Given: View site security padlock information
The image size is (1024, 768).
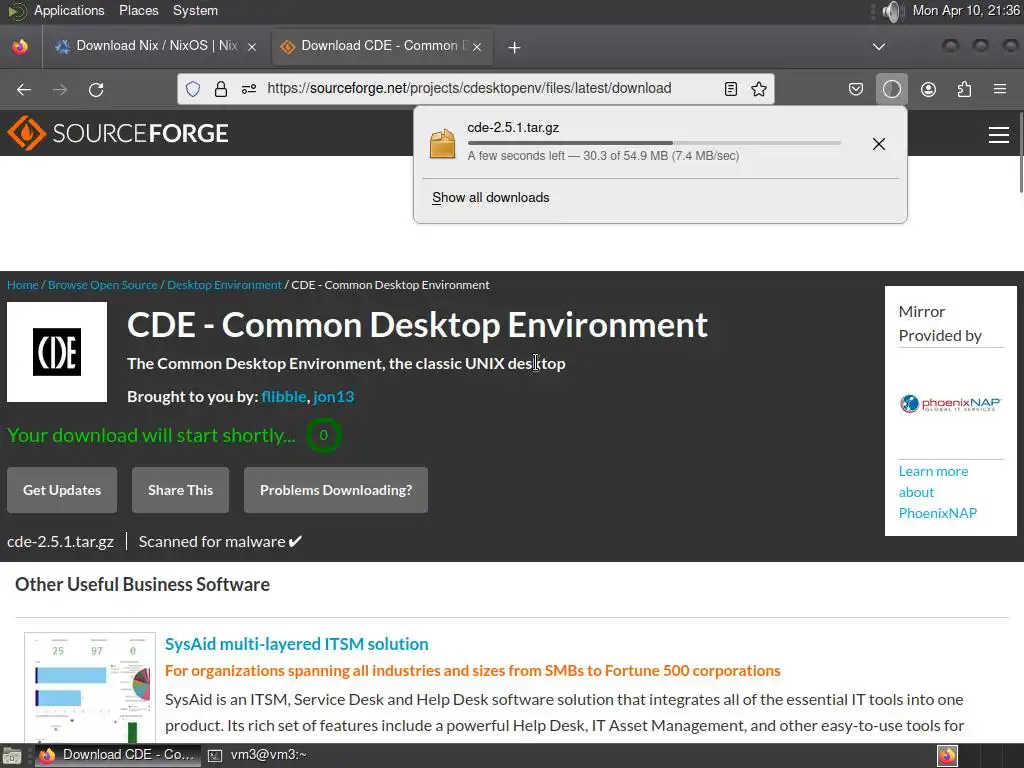Looking at the screenshot, I should tap(221, 89).
